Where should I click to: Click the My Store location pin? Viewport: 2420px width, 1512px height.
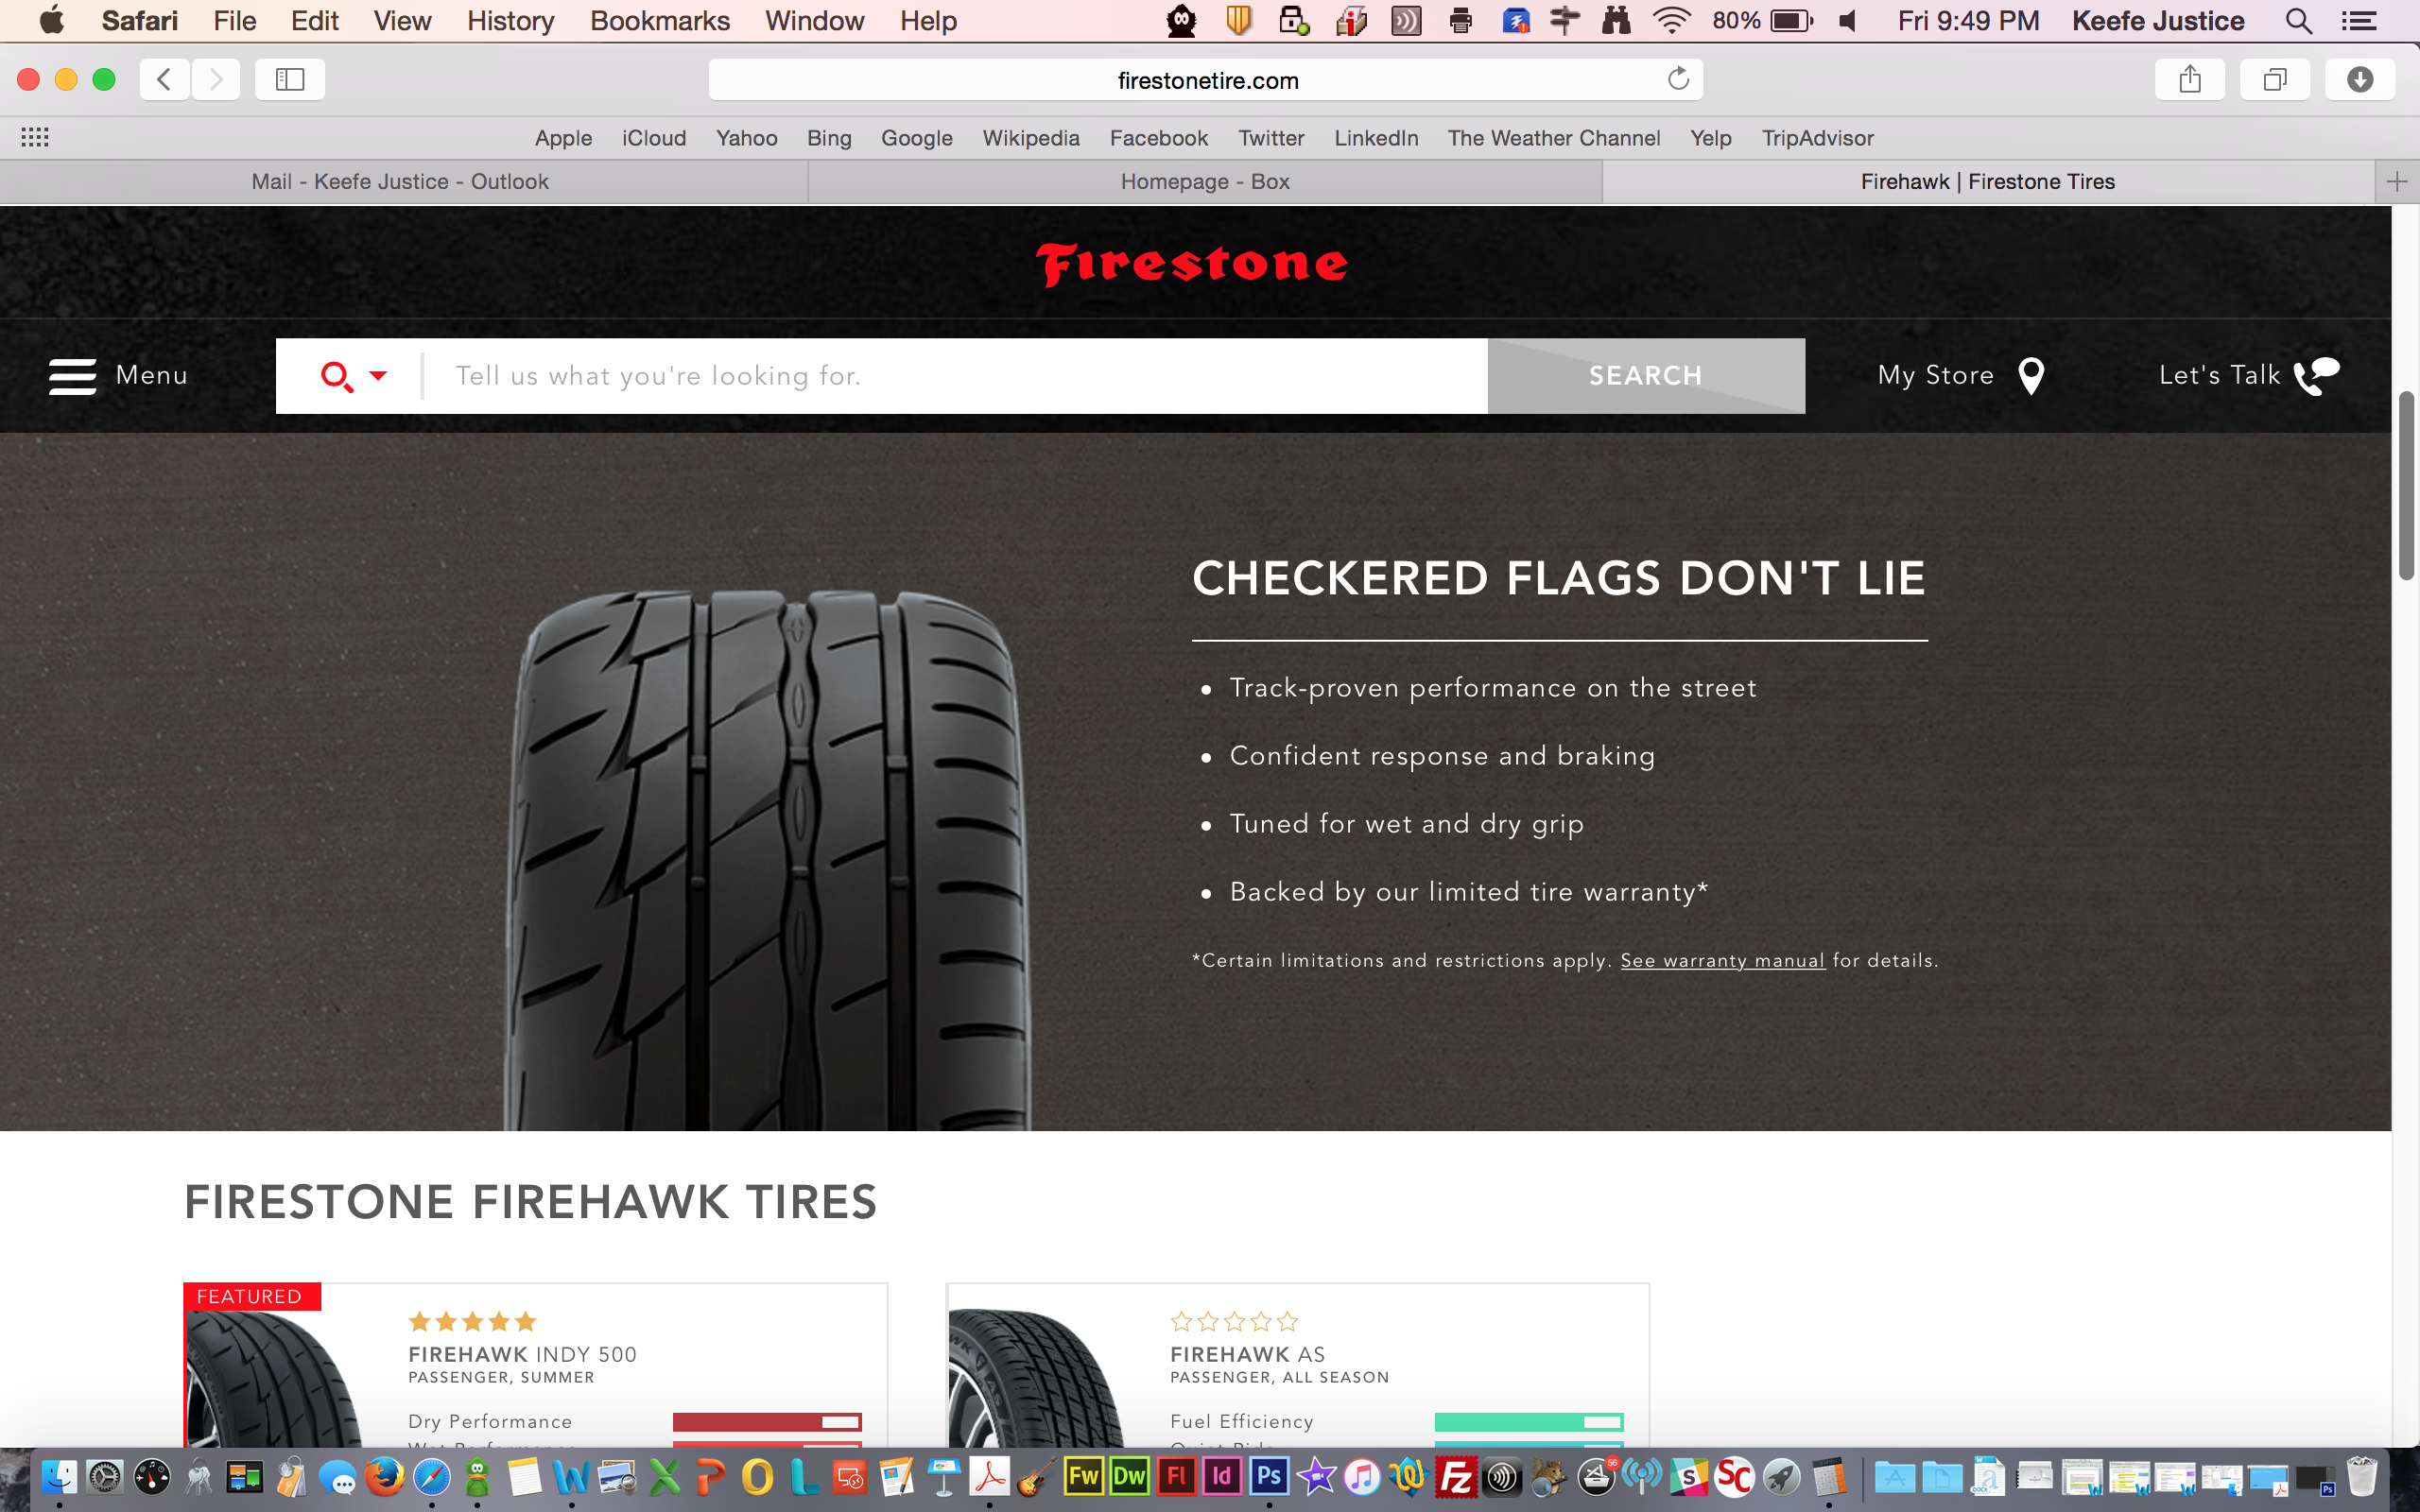(x=2031, y=376)
